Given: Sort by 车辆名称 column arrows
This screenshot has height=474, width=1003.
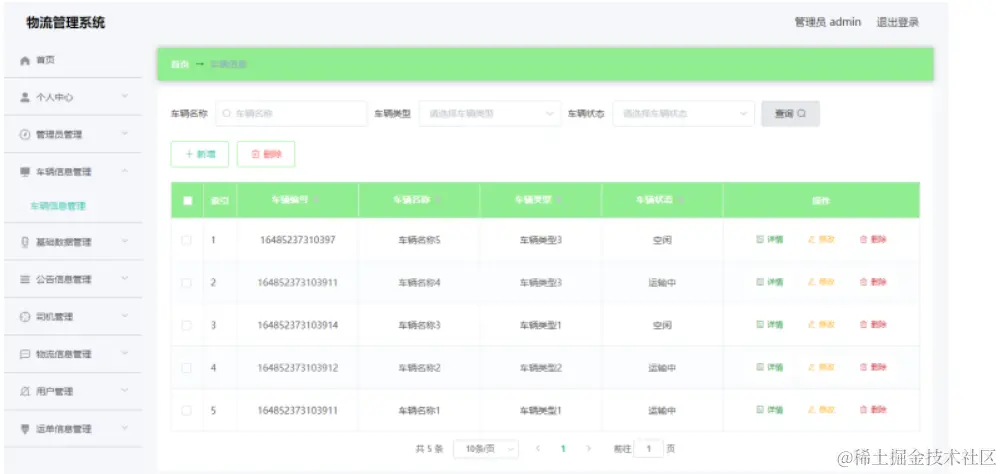Looking at the screenshot, I should click(438, 200).
